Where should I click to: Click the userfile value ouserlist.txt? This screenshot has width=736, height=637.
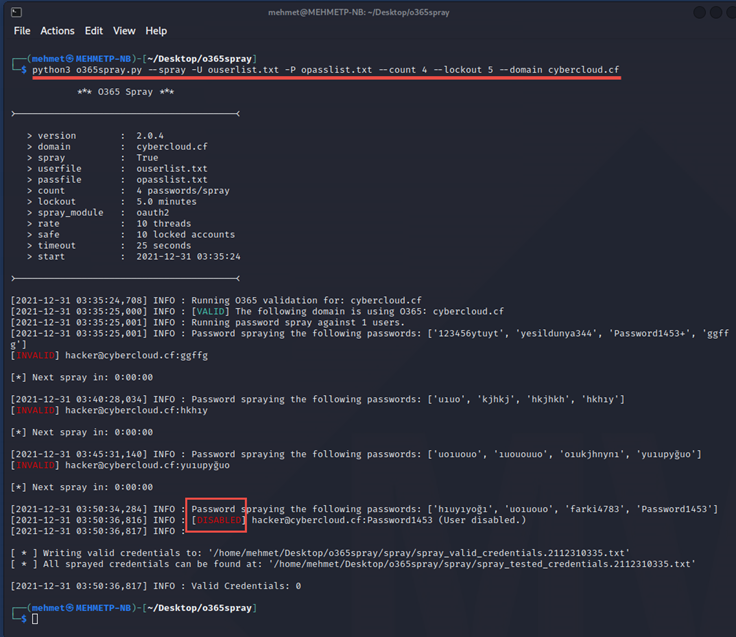(172, 169)
